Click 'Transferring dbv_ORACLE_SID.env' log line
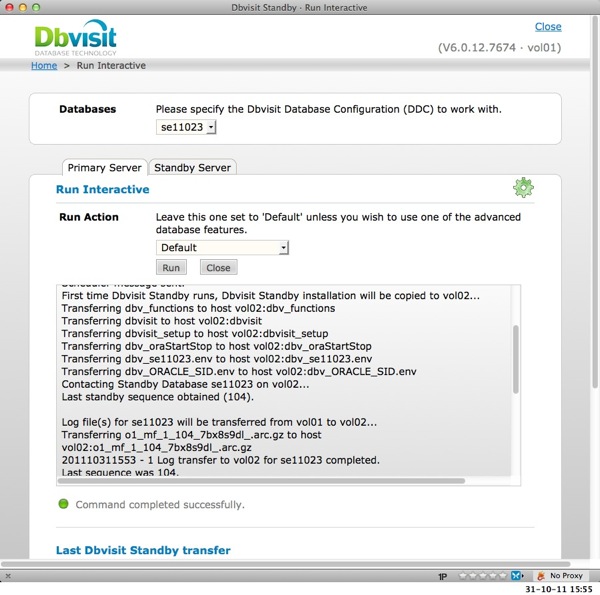Screen dimensions: 600x595 point(239,371)
